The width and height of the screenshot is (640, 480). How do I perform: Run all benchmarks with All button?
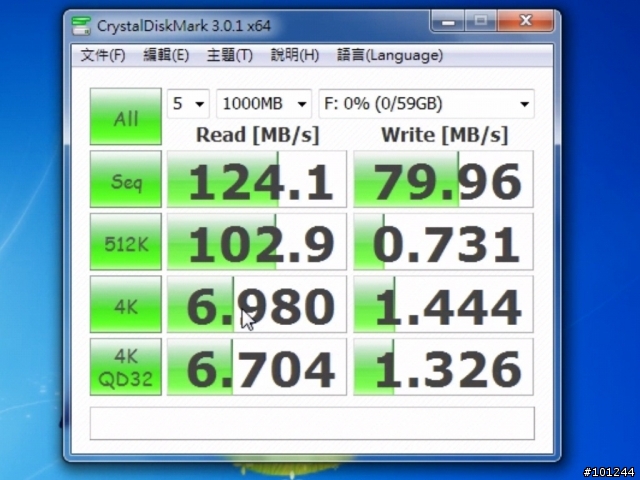tap(126, 116)
